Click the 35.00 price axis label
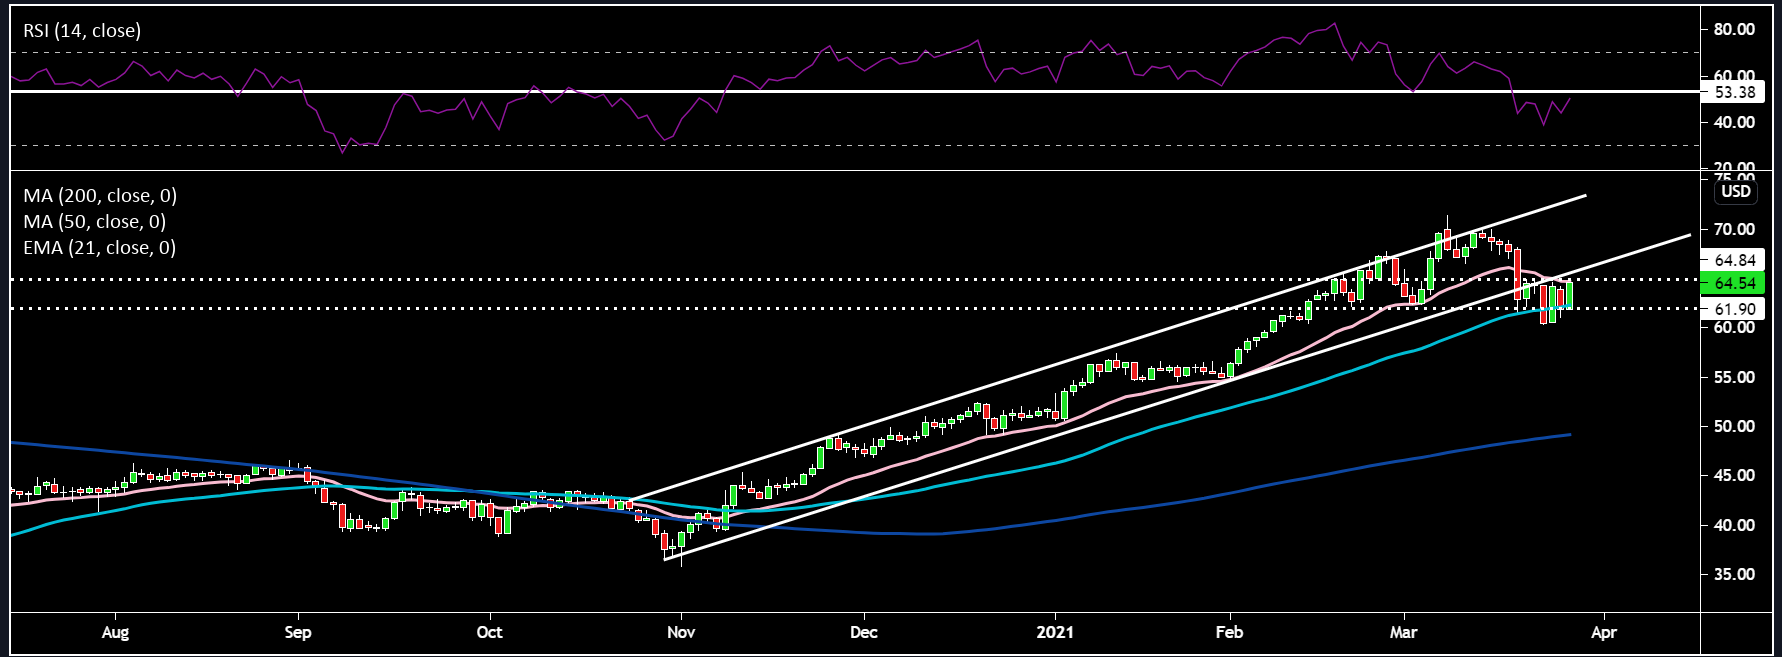 coord(1734,574)
